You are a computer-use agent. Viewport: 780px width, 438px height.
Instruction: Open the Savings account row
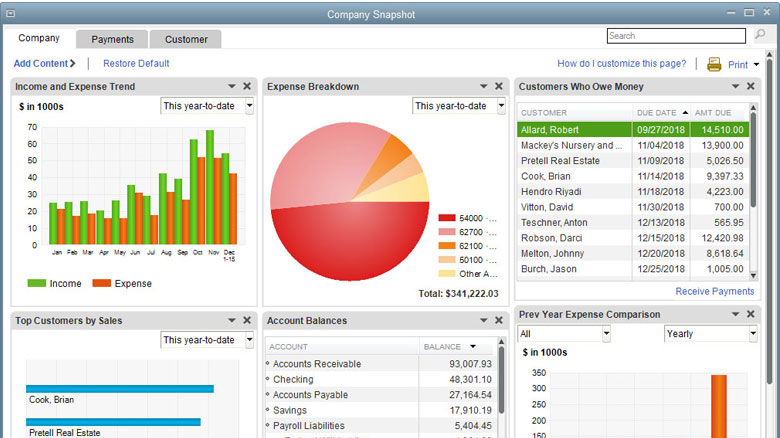(x=380, y=410)
